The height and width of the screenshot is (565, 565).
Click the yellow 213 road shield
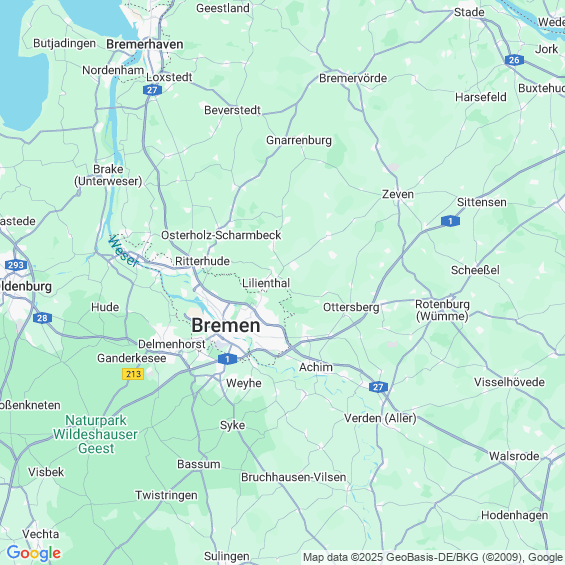point(133,374)
